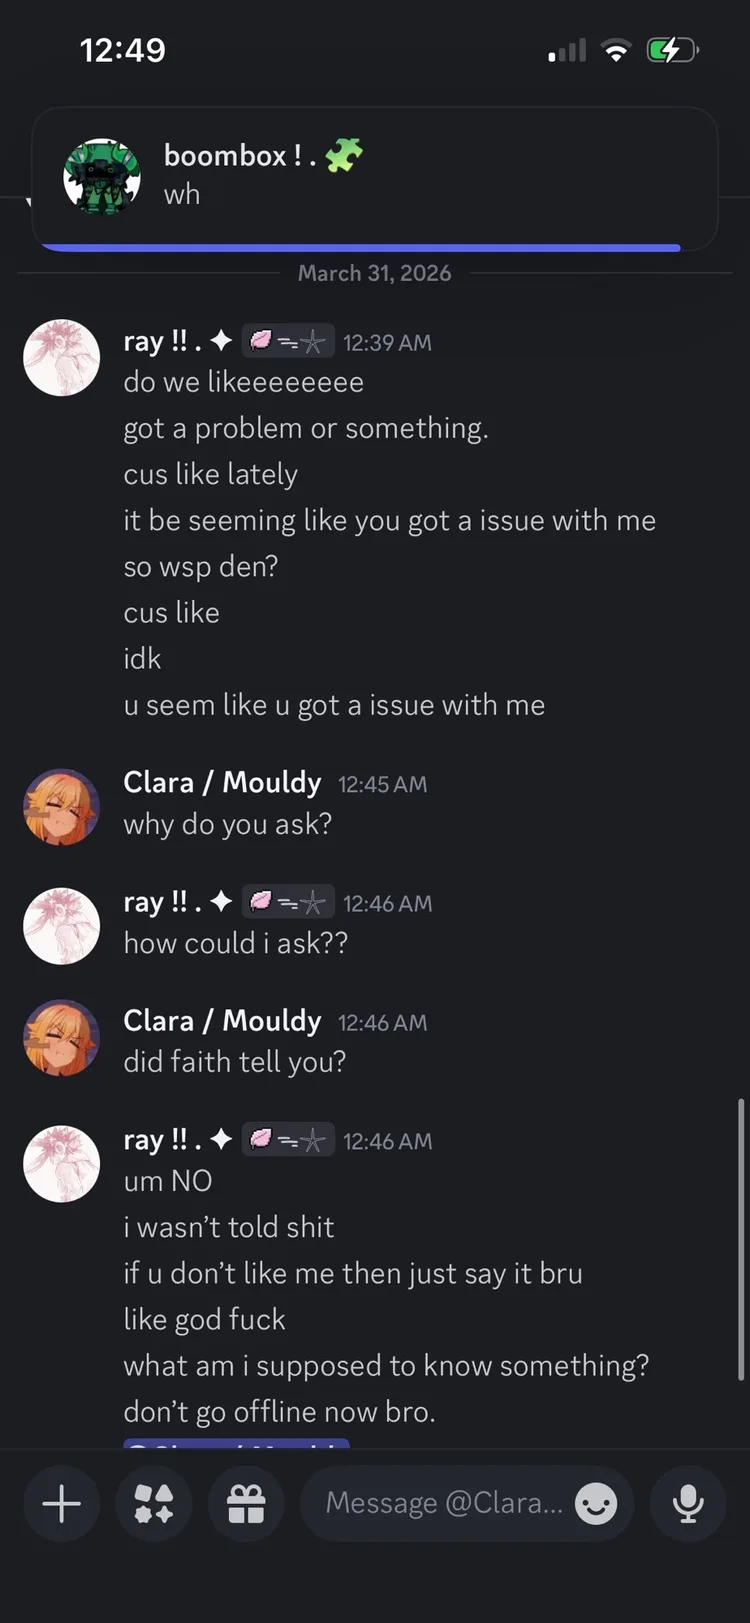Tap the battery icon in status bar
Image resolution: width=750 pixels, height=1623 pixels.
pyautogui.click(x=672, y=50)
